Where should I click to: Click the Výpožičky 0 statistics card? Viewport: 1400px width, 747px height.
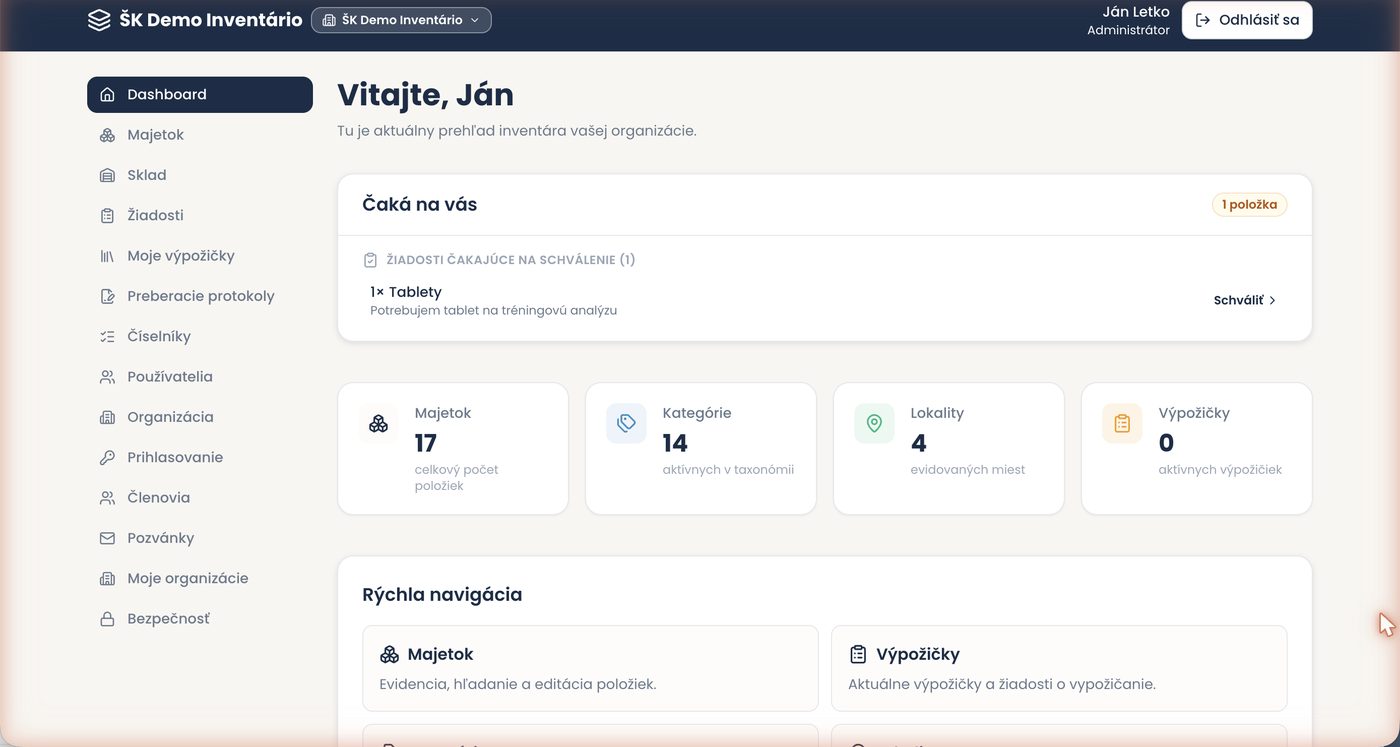coord(1197,449)
